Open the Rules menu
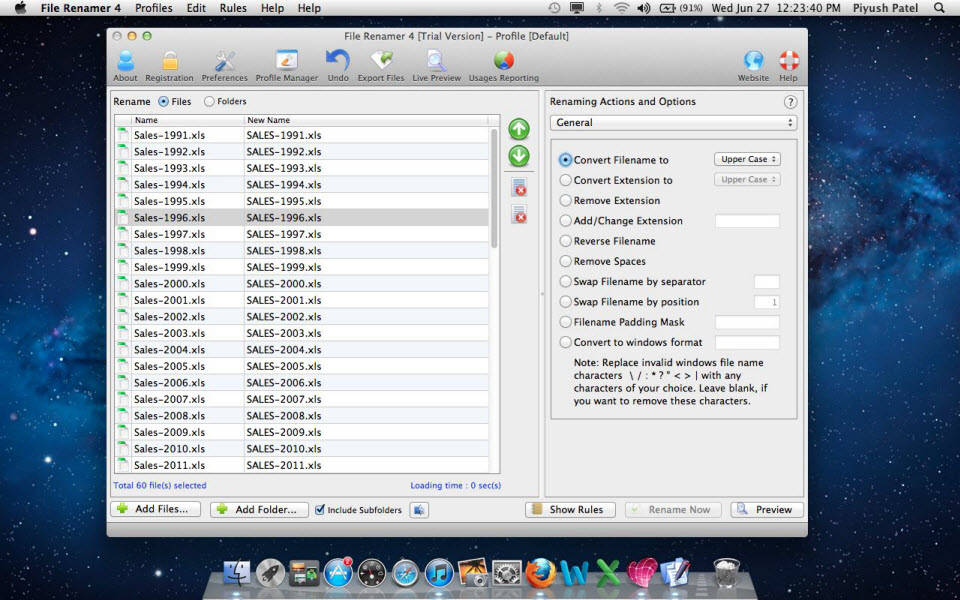The height and width of the screenshot is (600, 960). point(233,8)
